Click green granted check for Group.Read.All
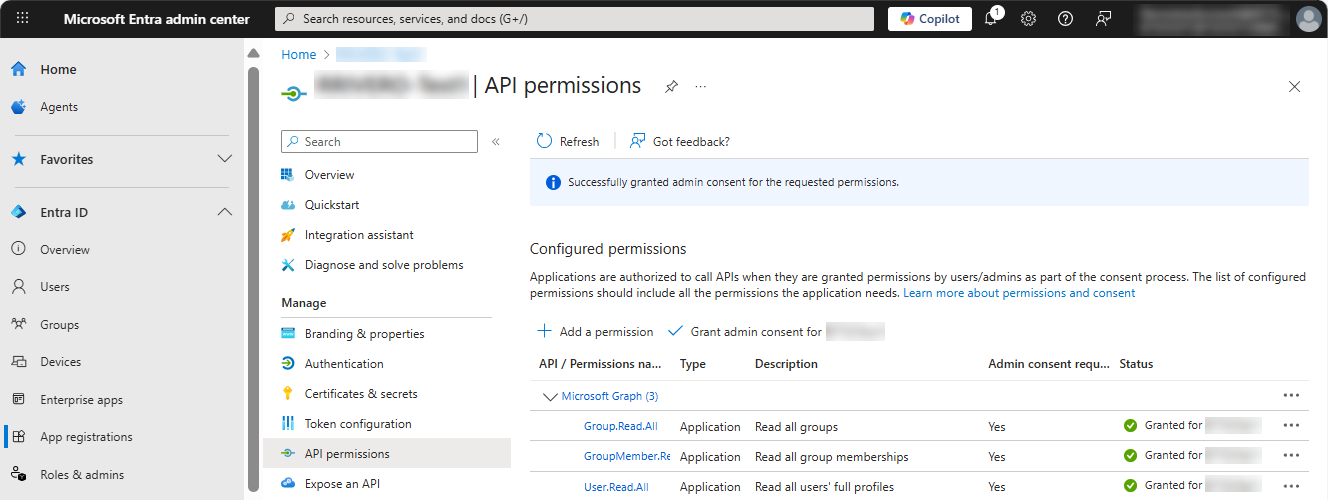The image size is (1328, 500). point(1130,426)
